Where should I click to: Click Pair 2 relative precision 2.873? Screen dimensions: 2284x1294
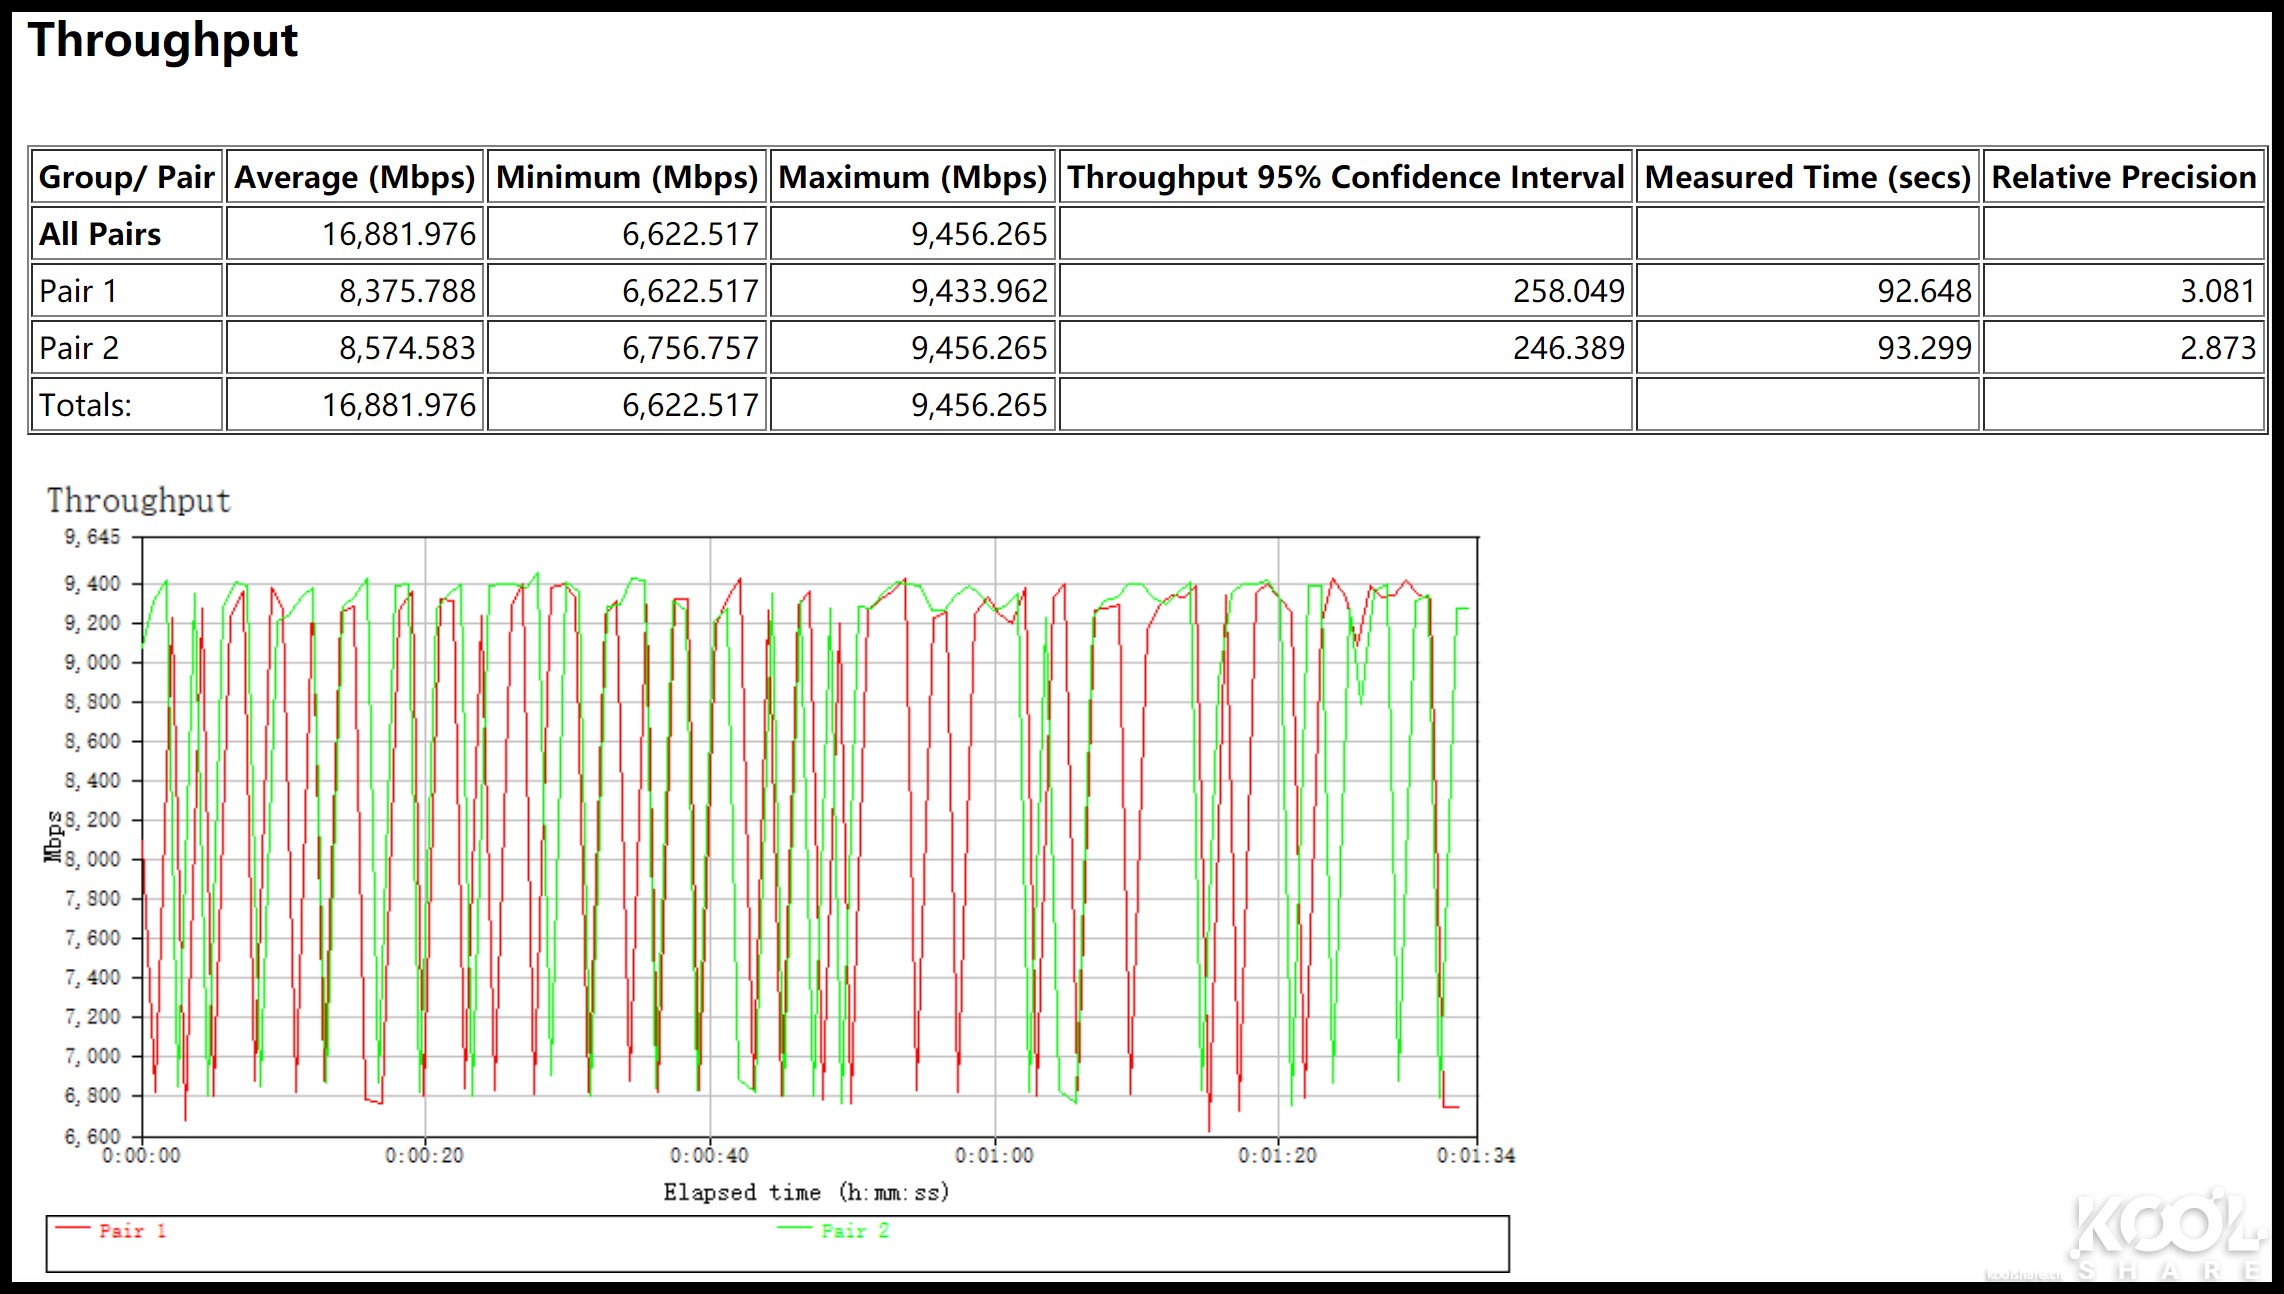click(x=2217, y=348)
